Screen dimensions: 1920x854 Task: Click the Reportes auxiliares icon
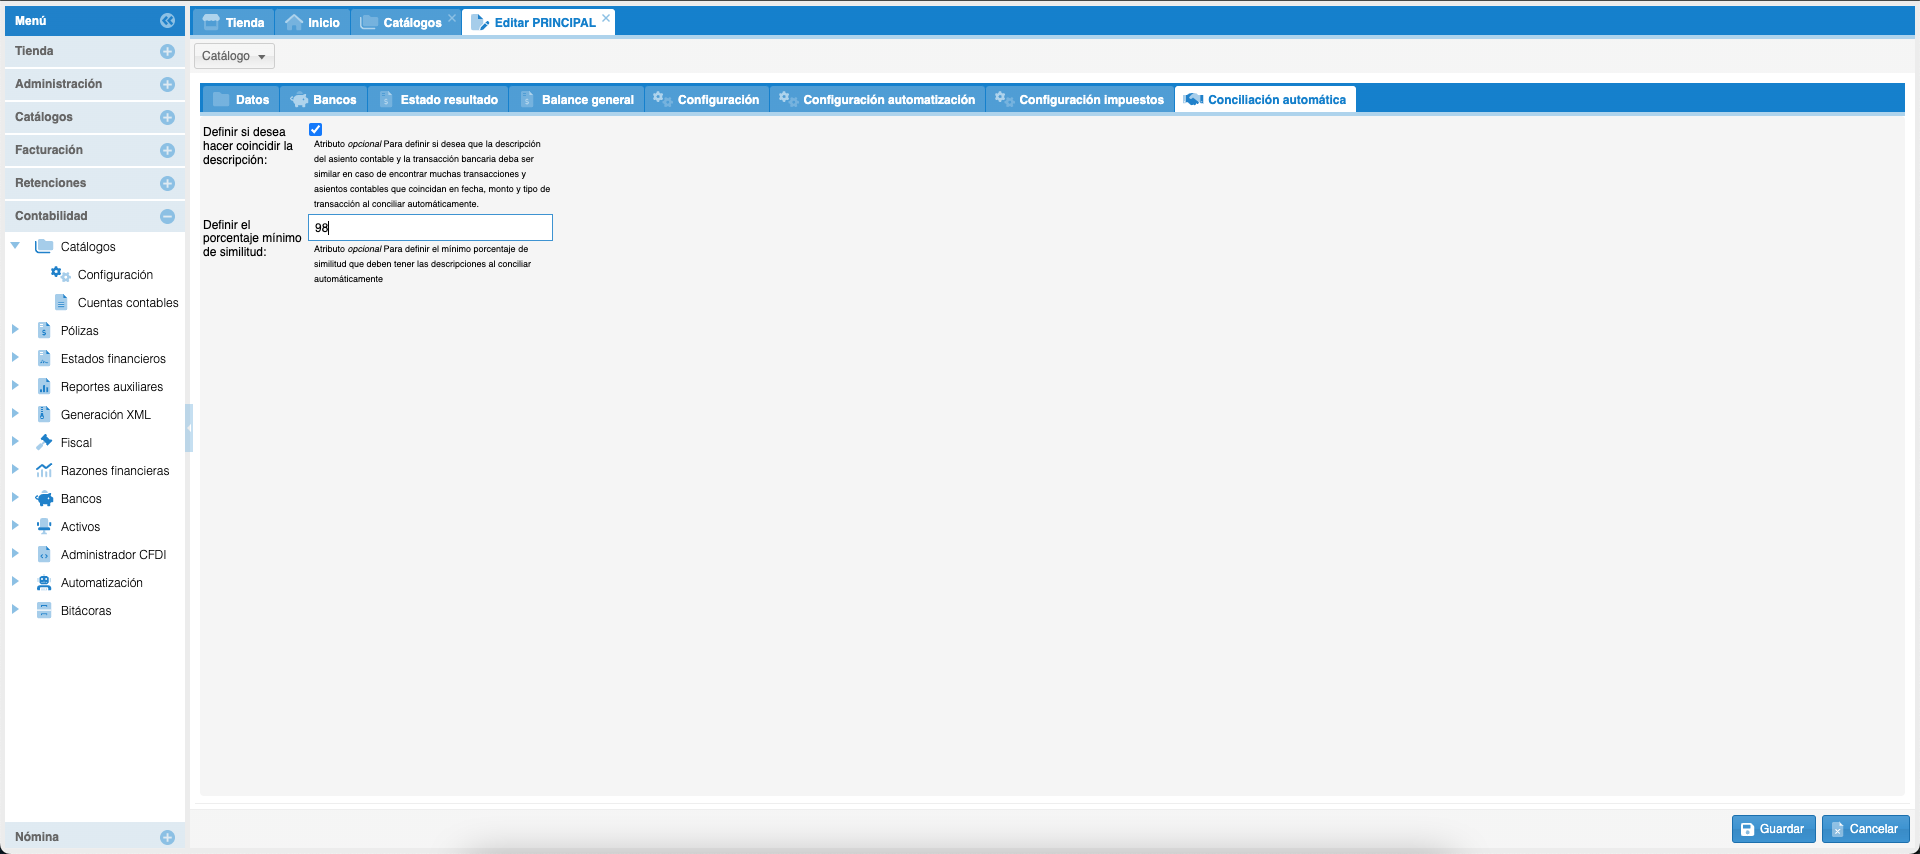[x=44, y=387]
